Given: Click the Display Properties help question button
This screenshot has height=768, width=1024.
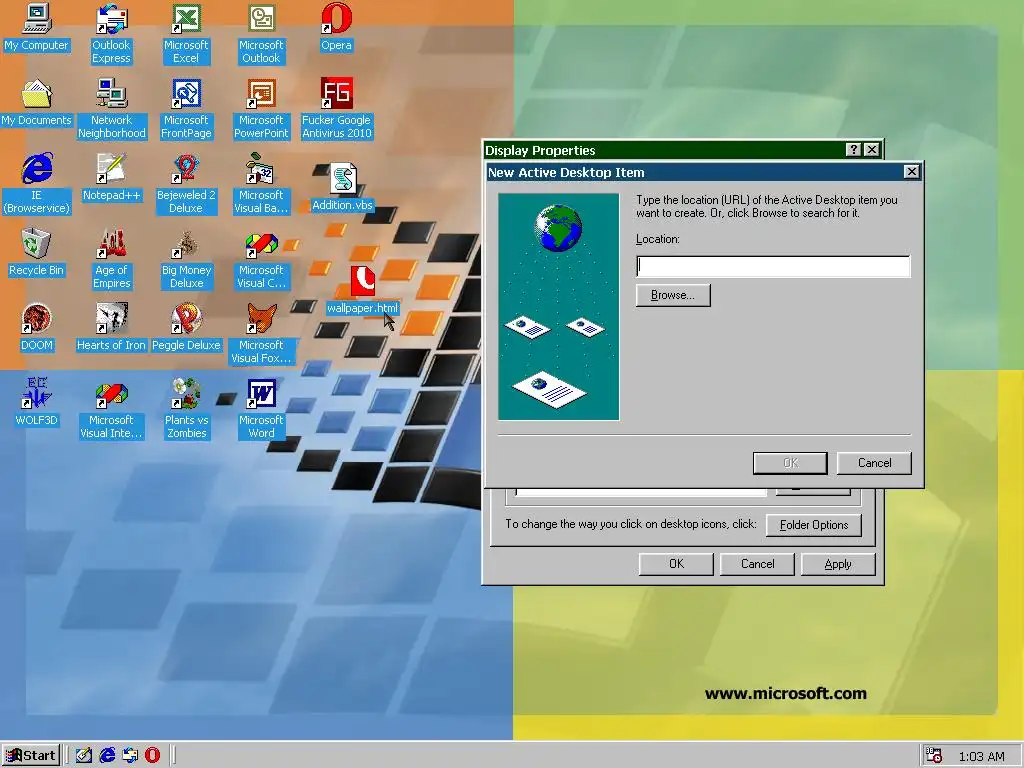Looking at the screenshot, I should coord(854,150).
